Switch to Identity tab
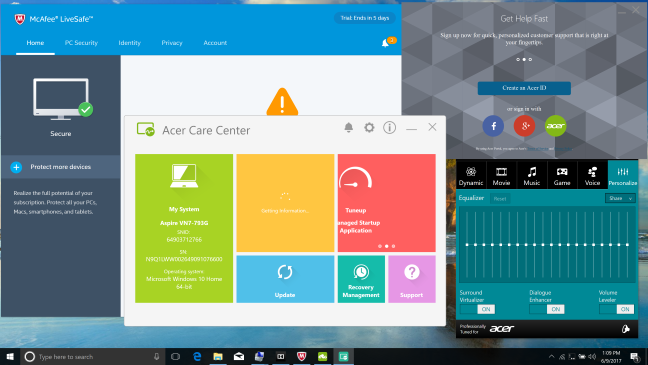The width and height of the screenshot is (648, 365). (129, 43)
